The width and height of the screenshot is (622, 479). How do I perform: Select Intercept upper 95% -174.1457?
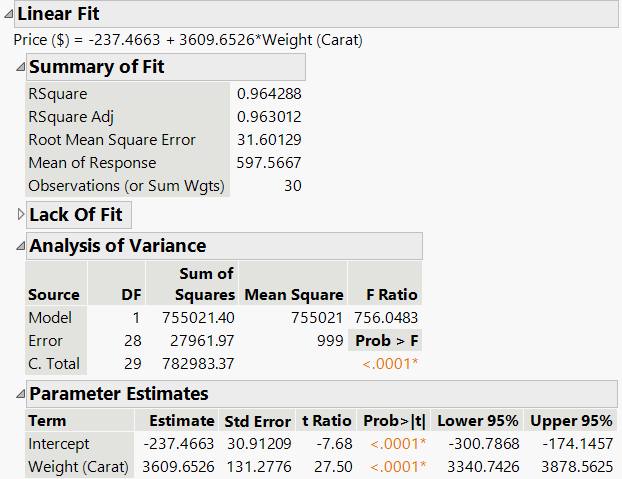(x=577, y=444)
